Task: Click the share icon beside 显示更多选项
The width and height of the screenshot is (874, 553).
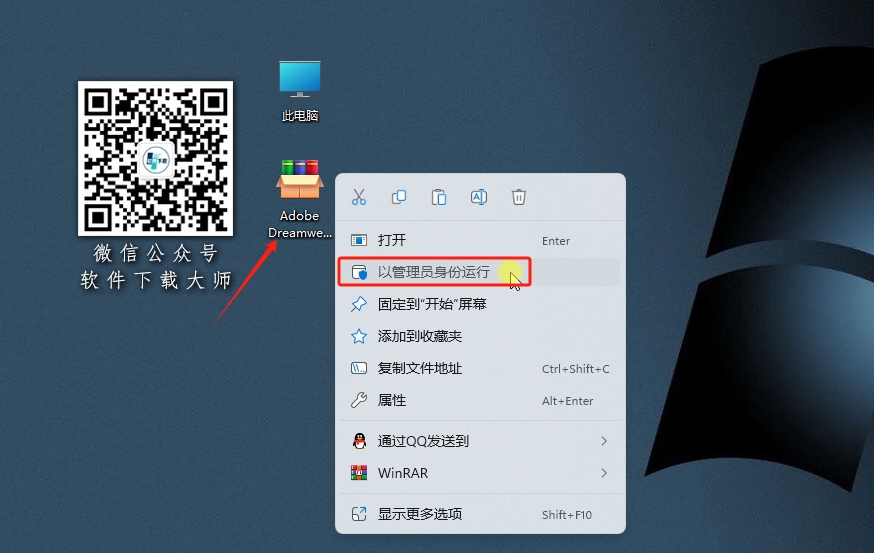Action: tap(359, 514)
